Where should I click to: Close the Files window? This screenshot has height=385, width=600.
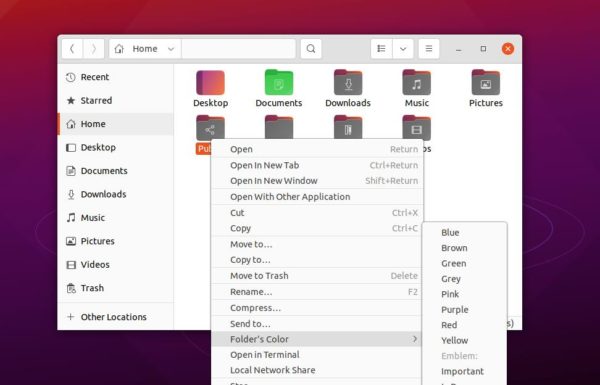pos(508,49)
